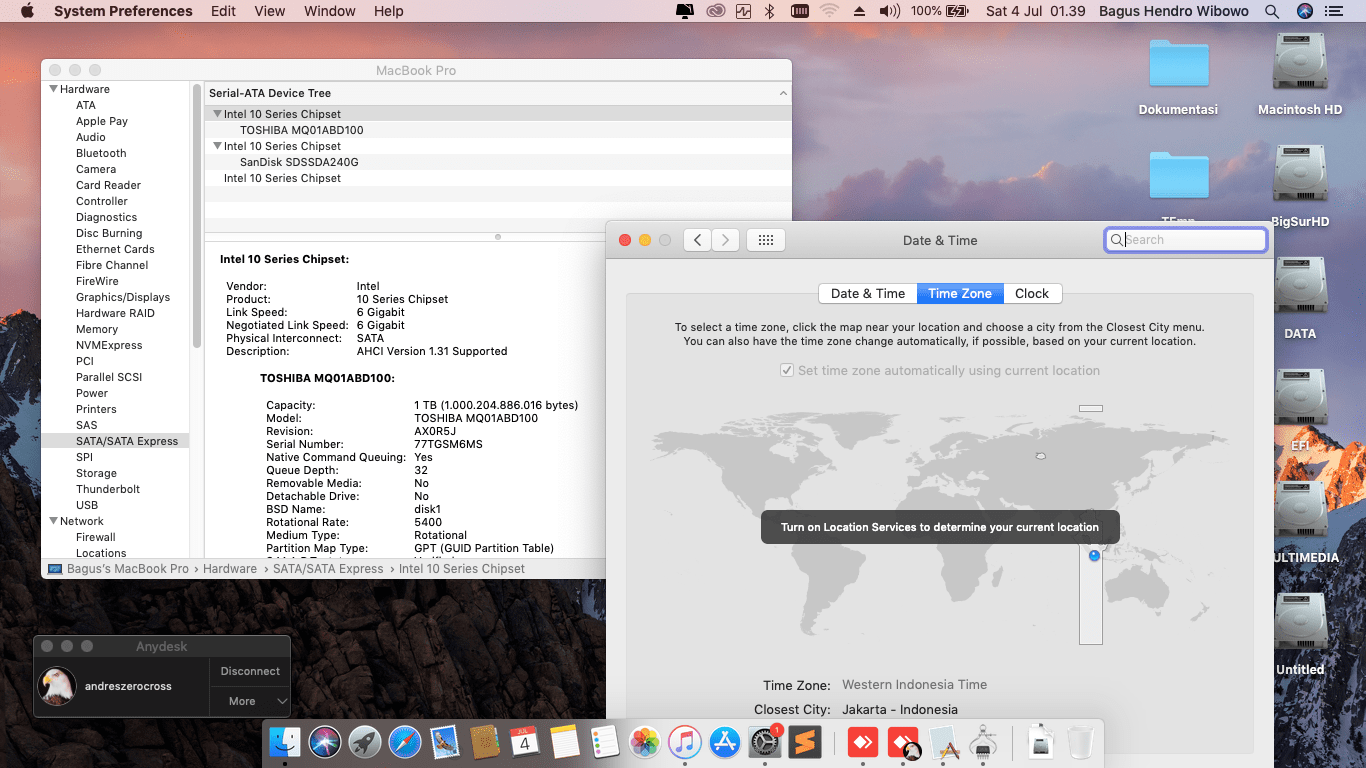Click sort arrow of Serial-ATA Device Tree header

click(x=783, y=93)
